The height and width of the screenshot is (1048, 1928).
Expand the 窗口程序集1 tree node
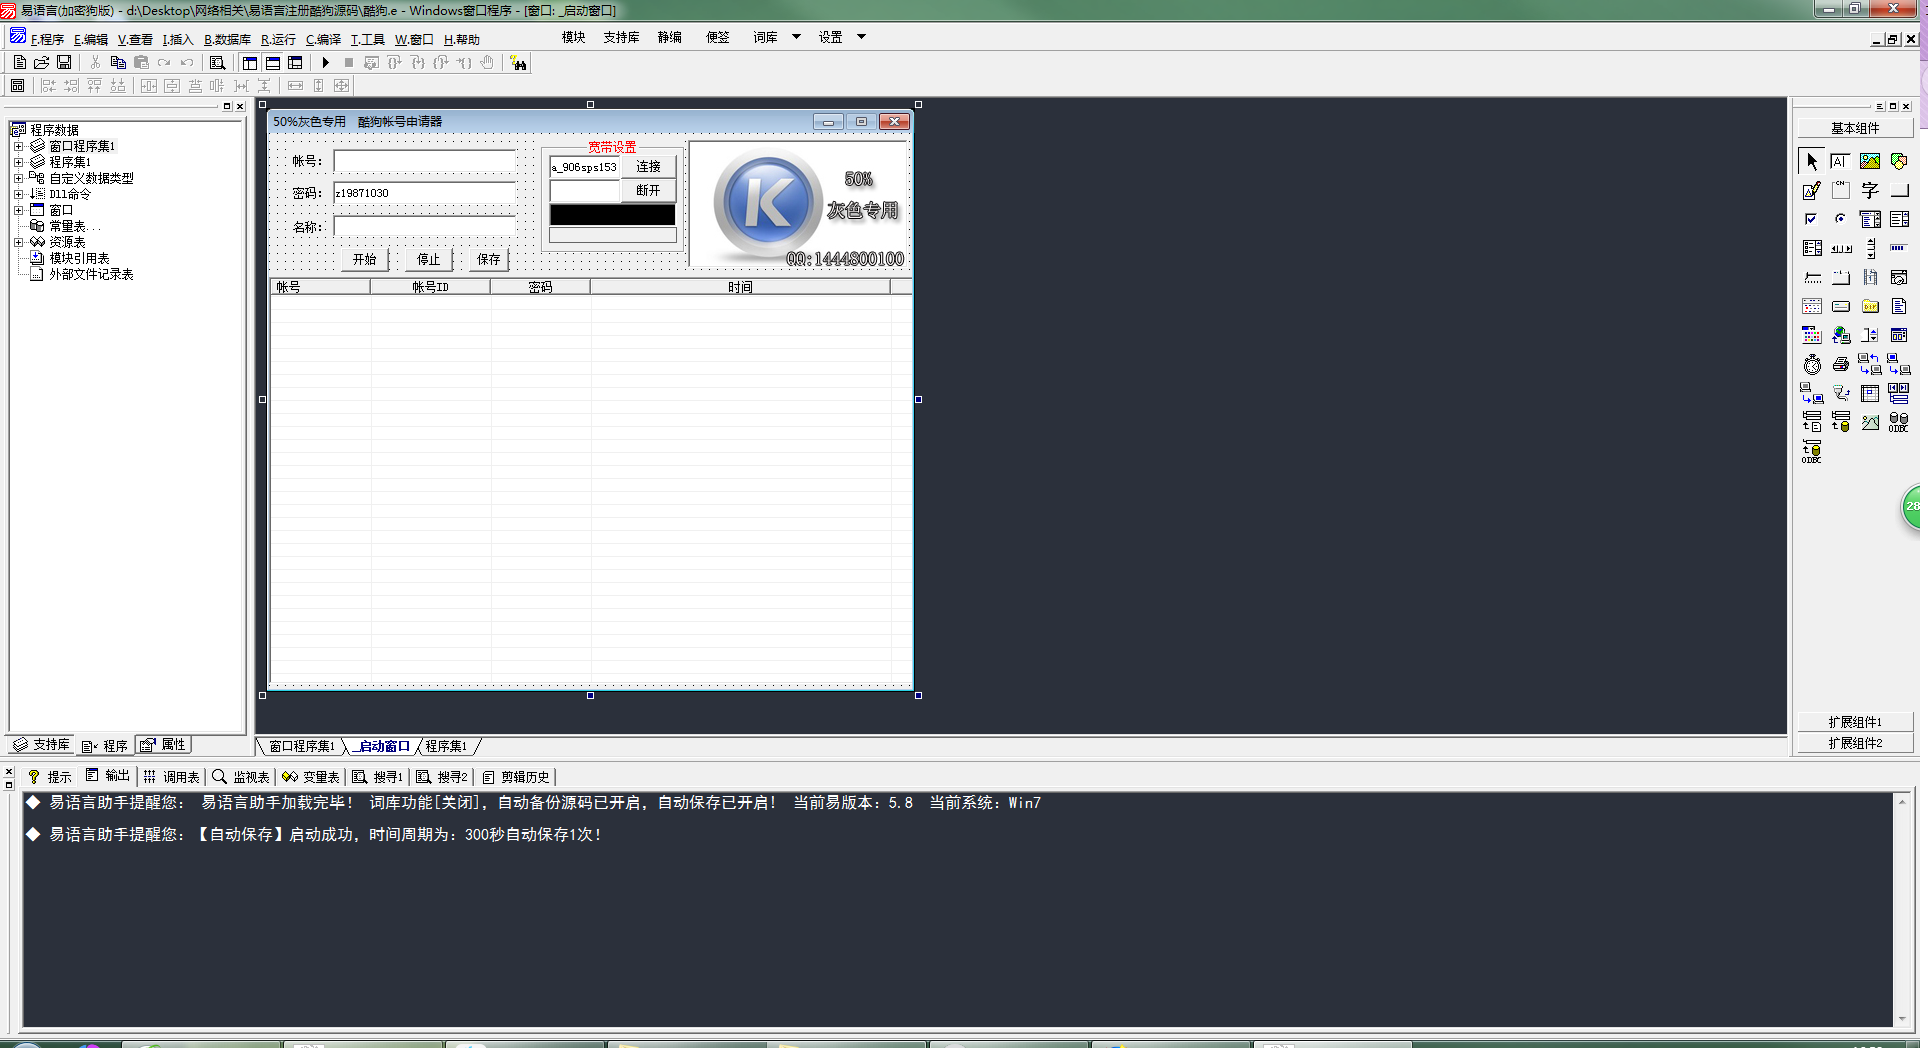click(18, 146)
